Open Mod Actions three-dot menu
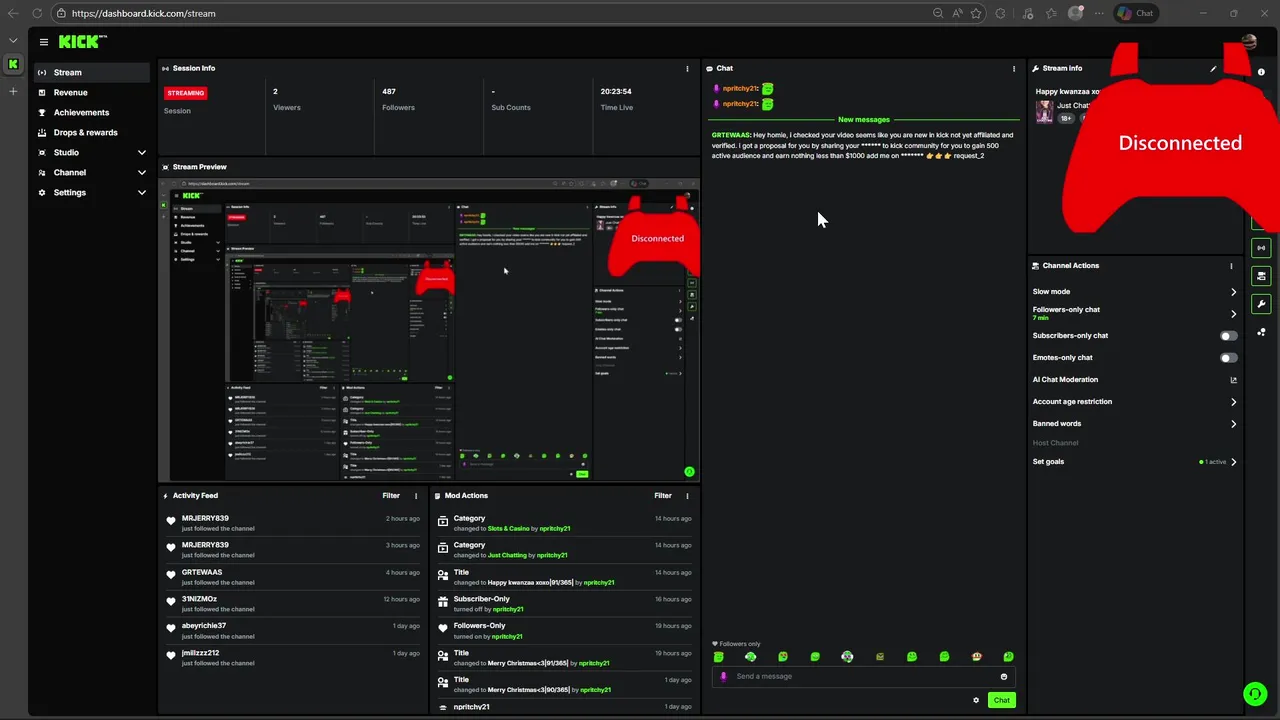Screen dimensions: 1280x720 click(687, 496)
